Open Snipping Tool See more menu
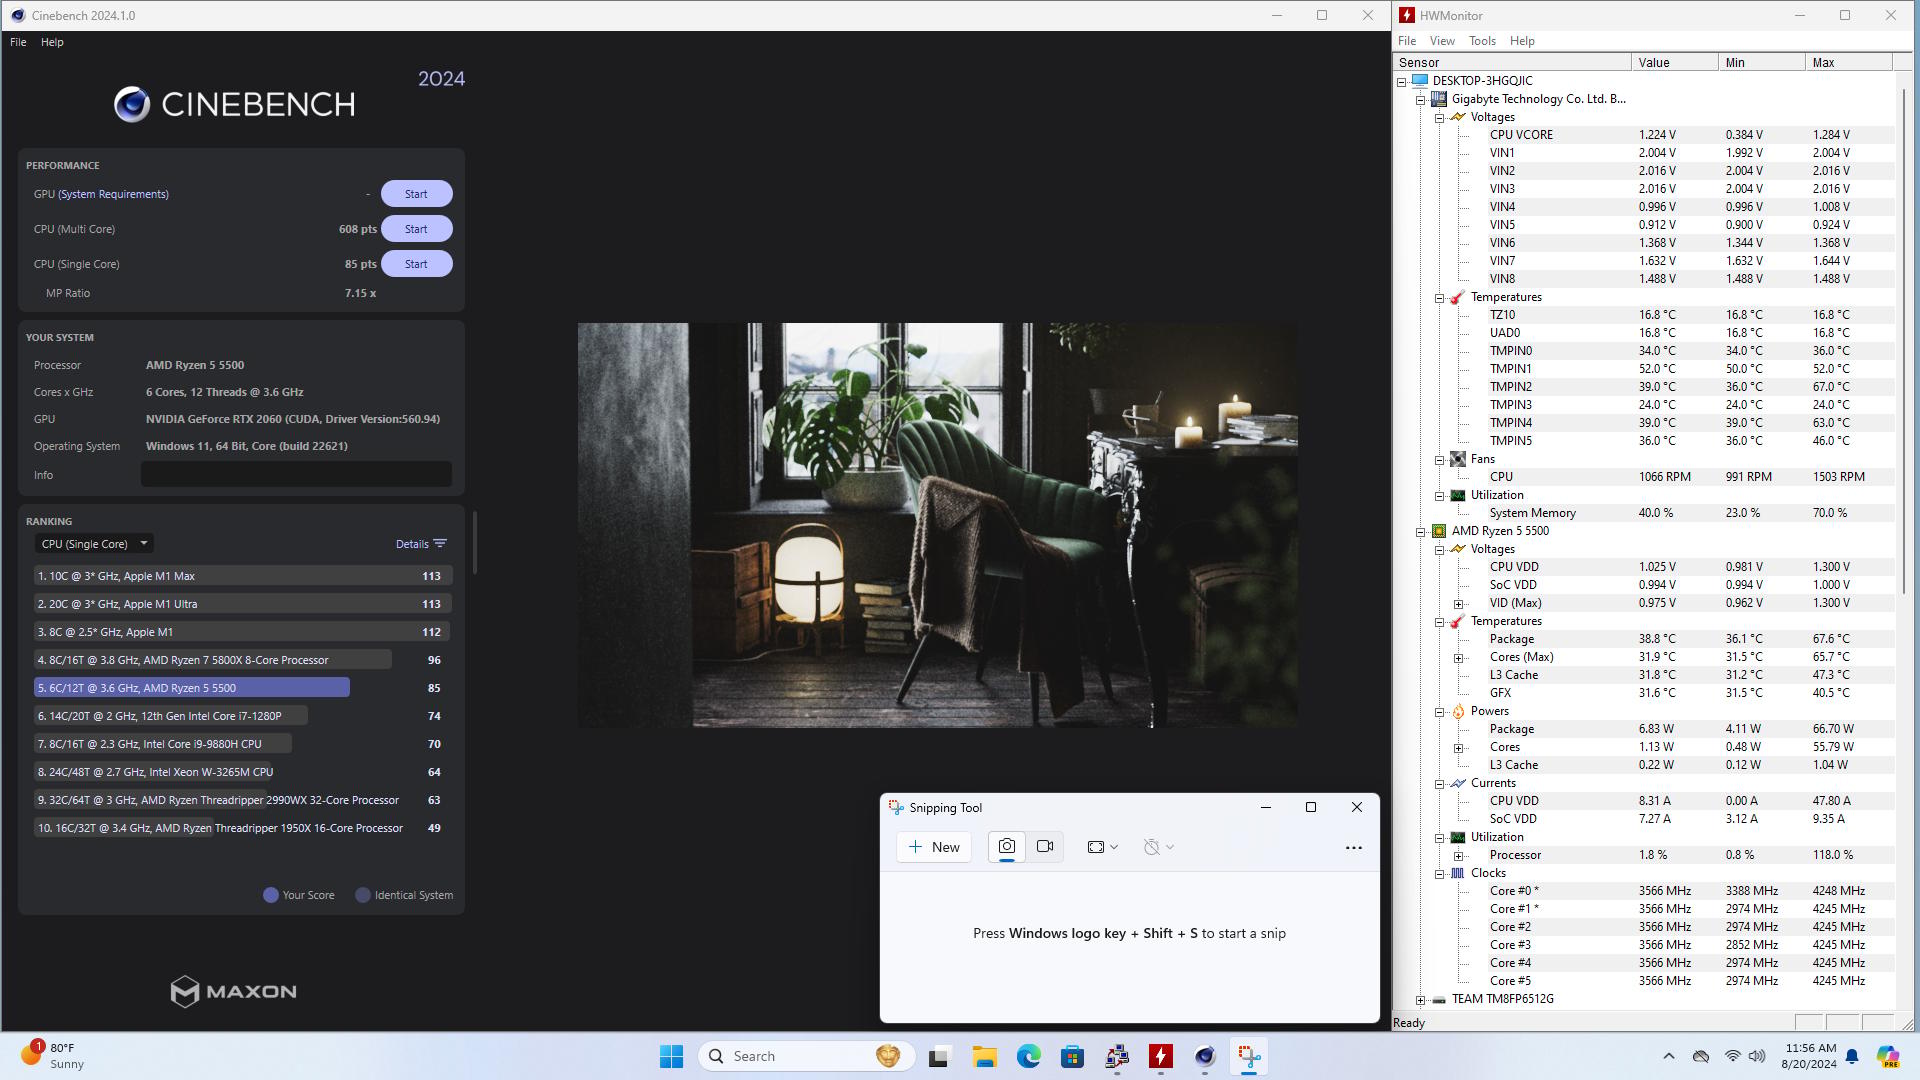 [x=1353, y=847]
